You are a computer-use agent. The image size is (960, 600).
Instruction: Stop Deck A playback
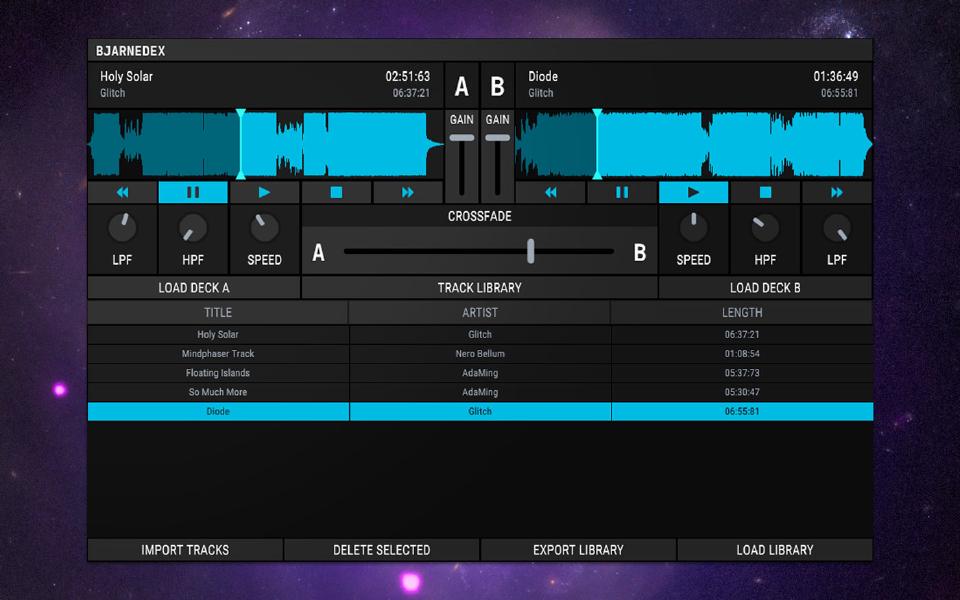click(x=336, y=192)
